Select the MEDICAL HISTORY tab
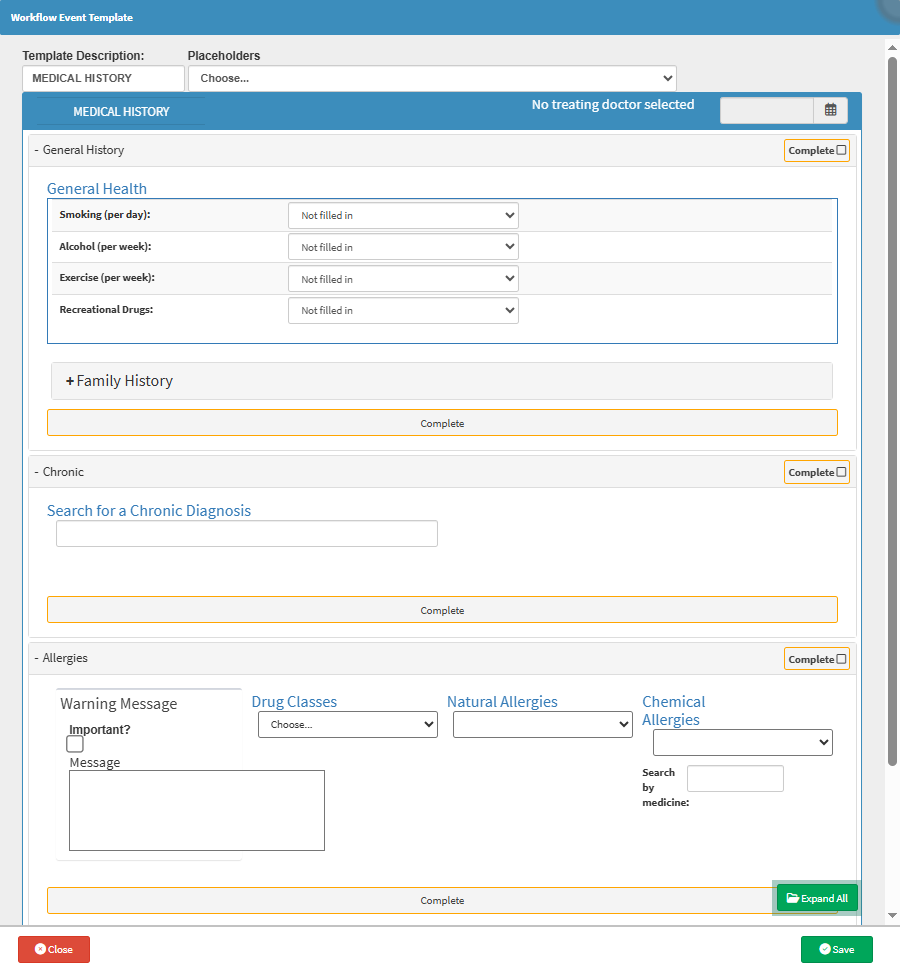The width and height of the screenshot is (900, 972). click(x=120, y=112)
